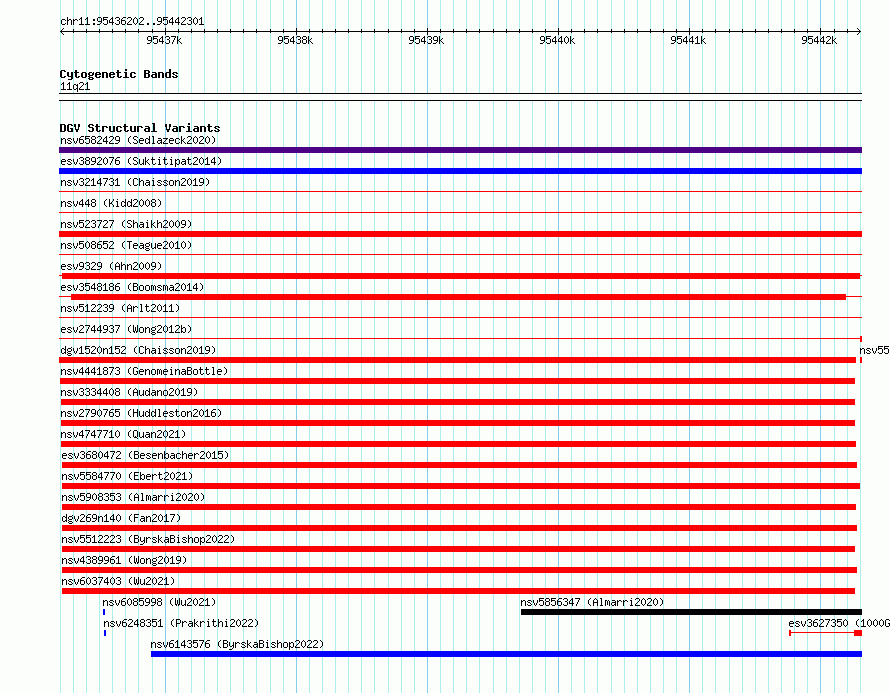The height and width of the screenshot is (693, 890).
Task: Click nsv3334408 (Audano2019) label
Action: pos(129,392)
